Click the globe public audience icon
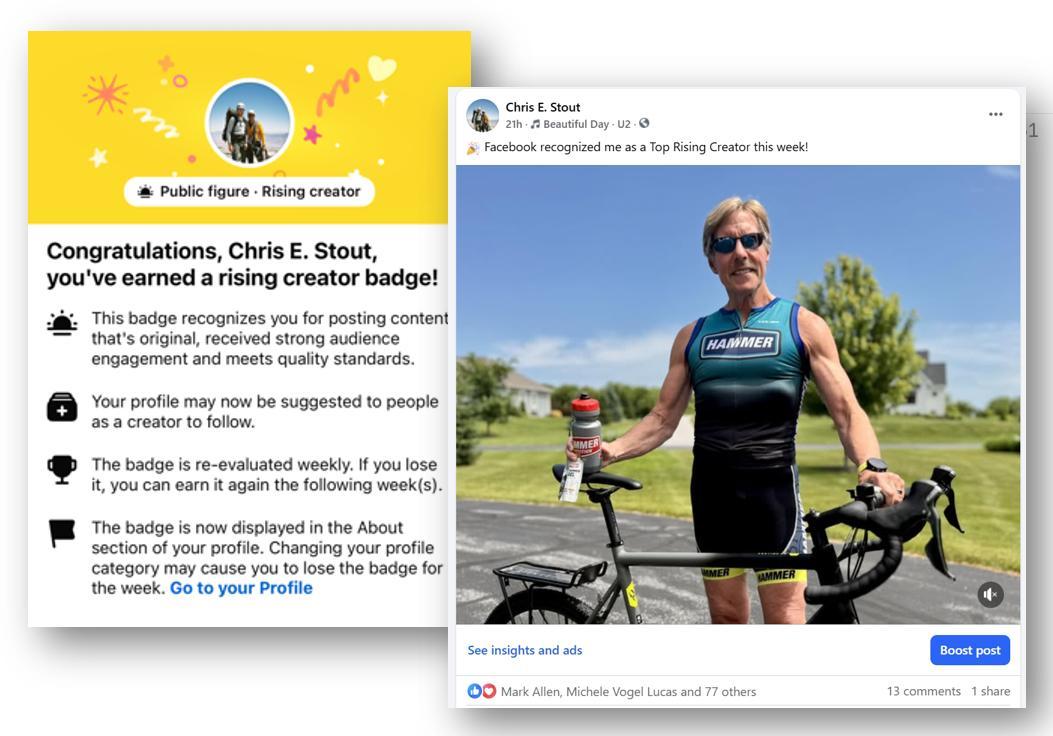 [644, 124]
